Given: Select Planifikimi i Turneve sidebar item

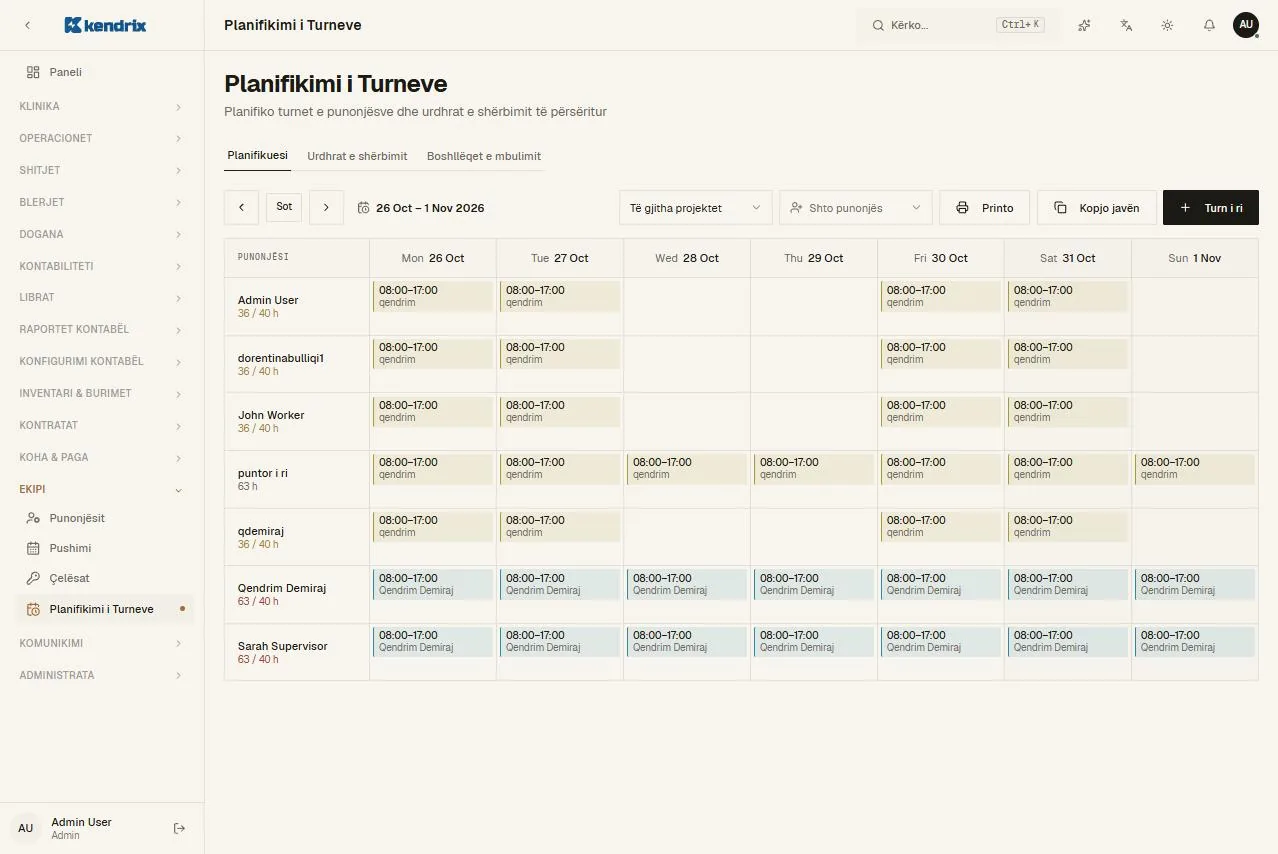Looking at the screenshot, I should [102, 609].
